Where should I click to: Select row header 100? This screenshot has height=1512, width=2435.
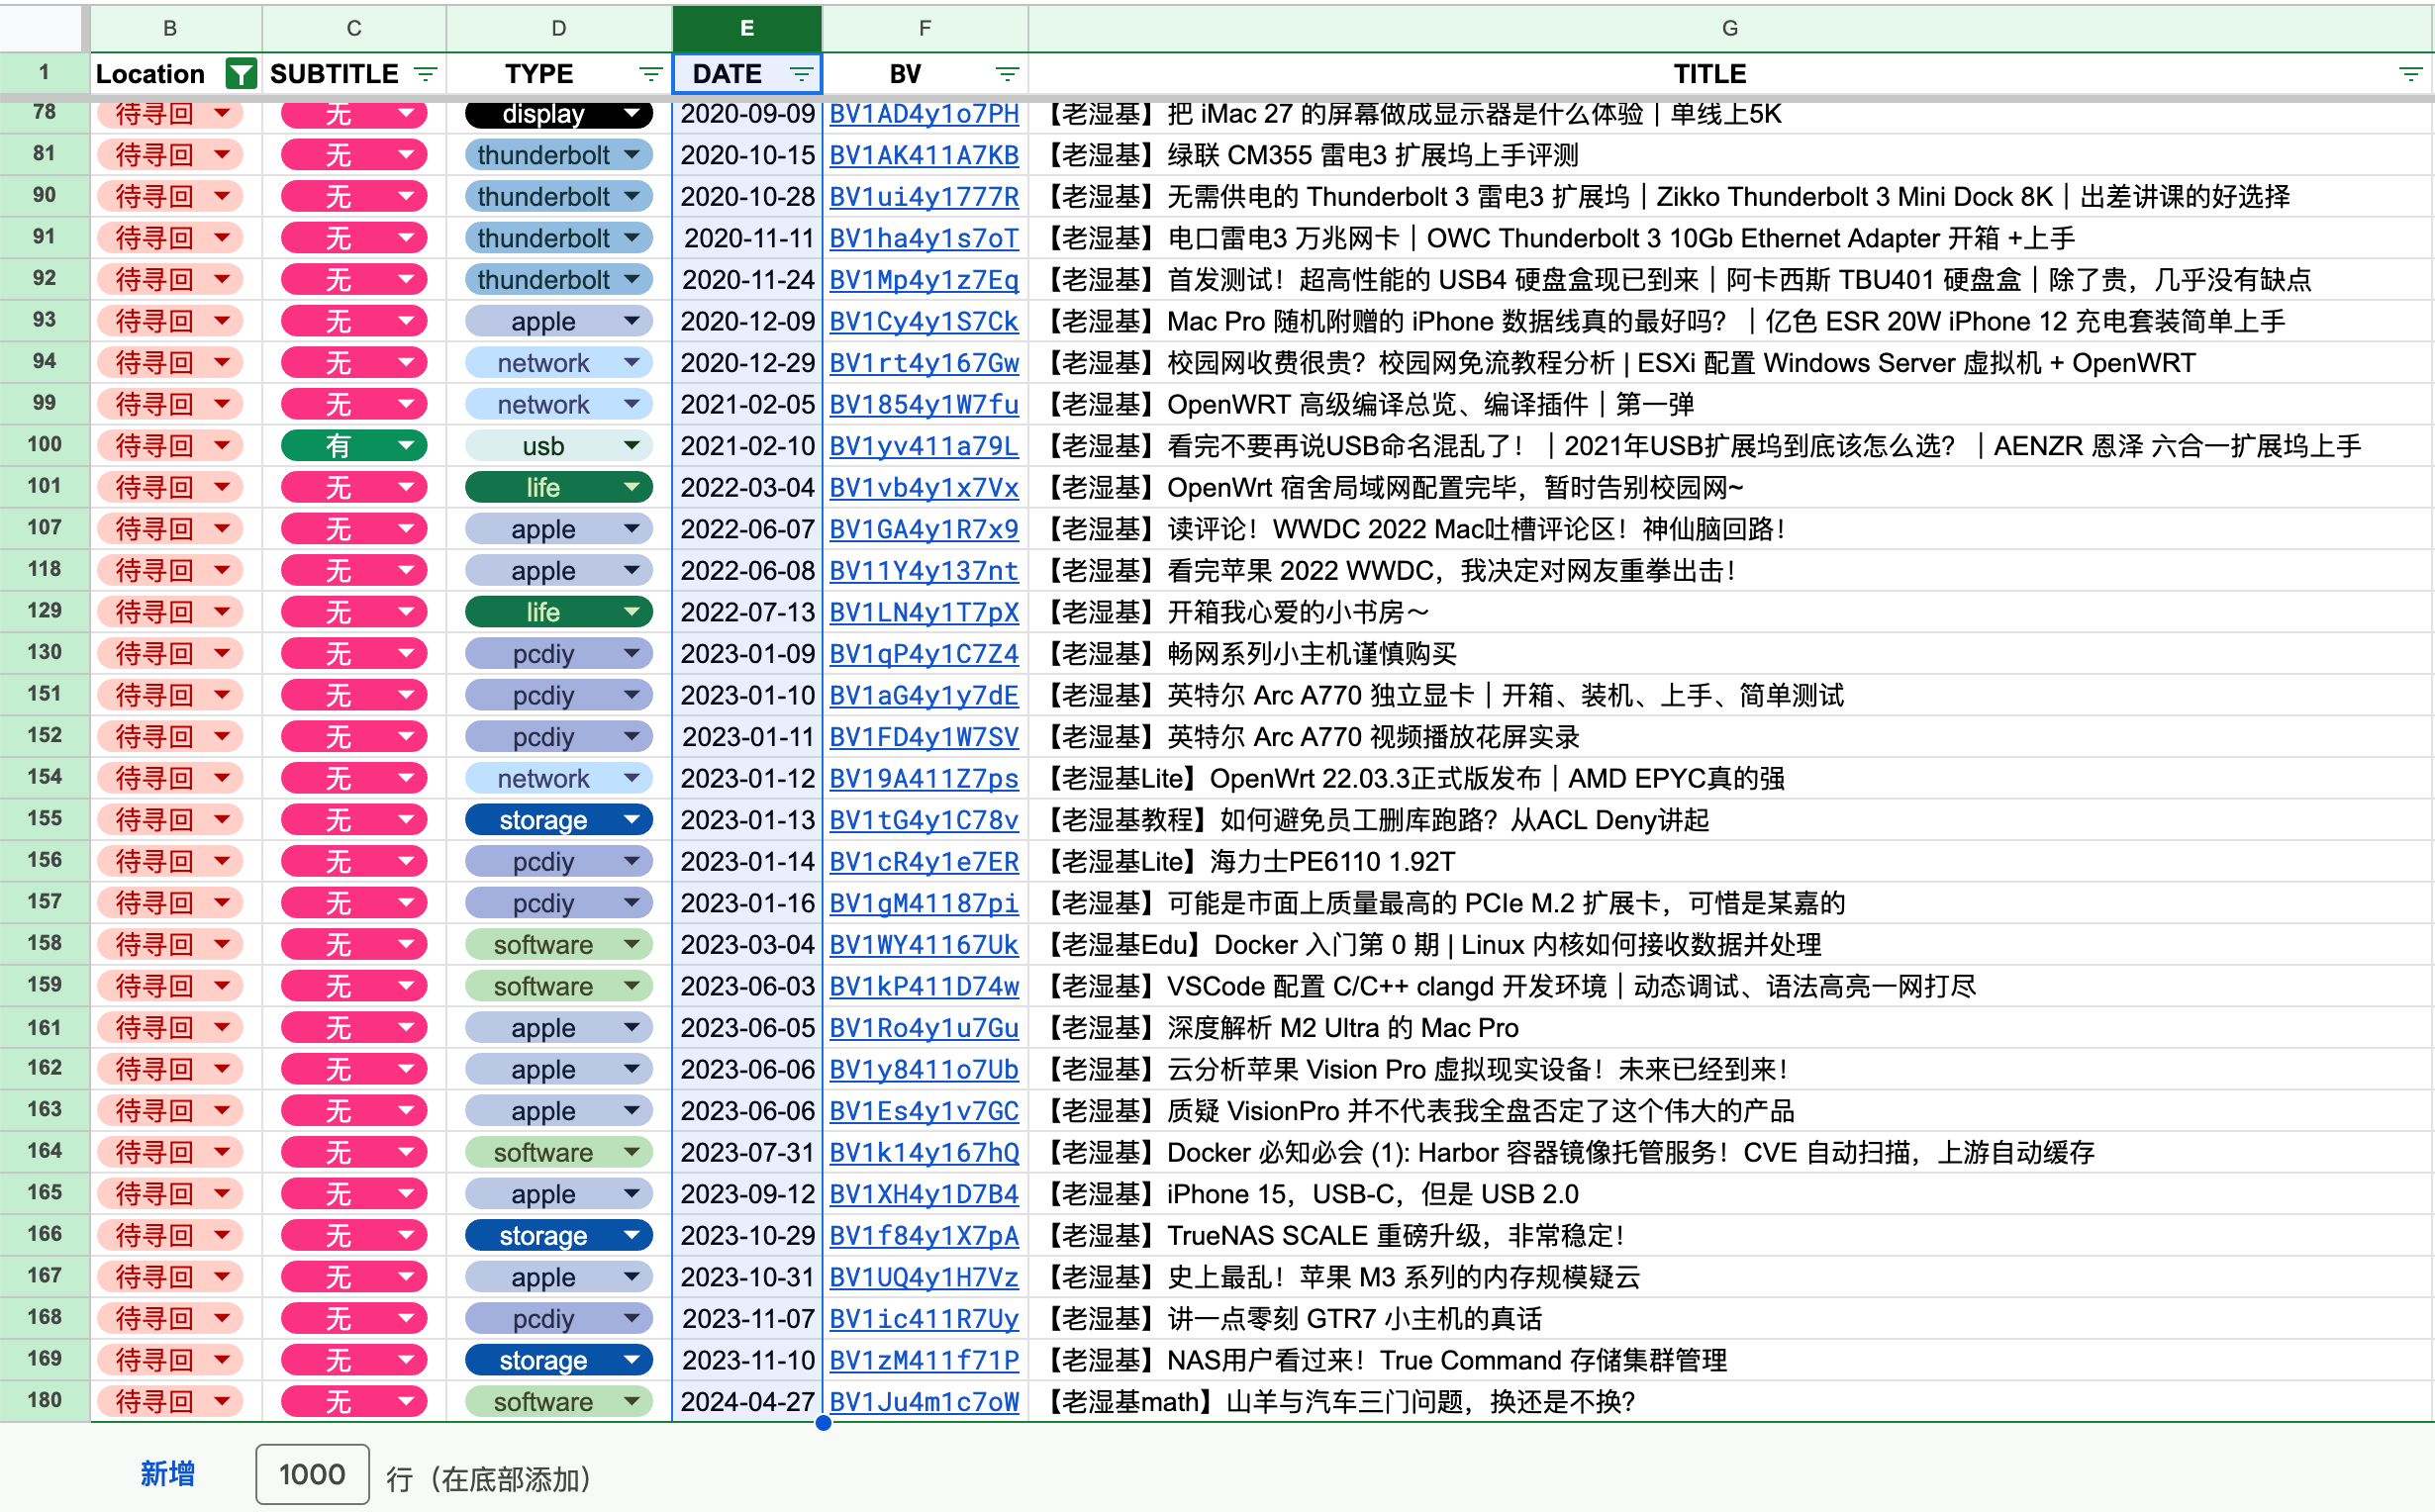44,445
